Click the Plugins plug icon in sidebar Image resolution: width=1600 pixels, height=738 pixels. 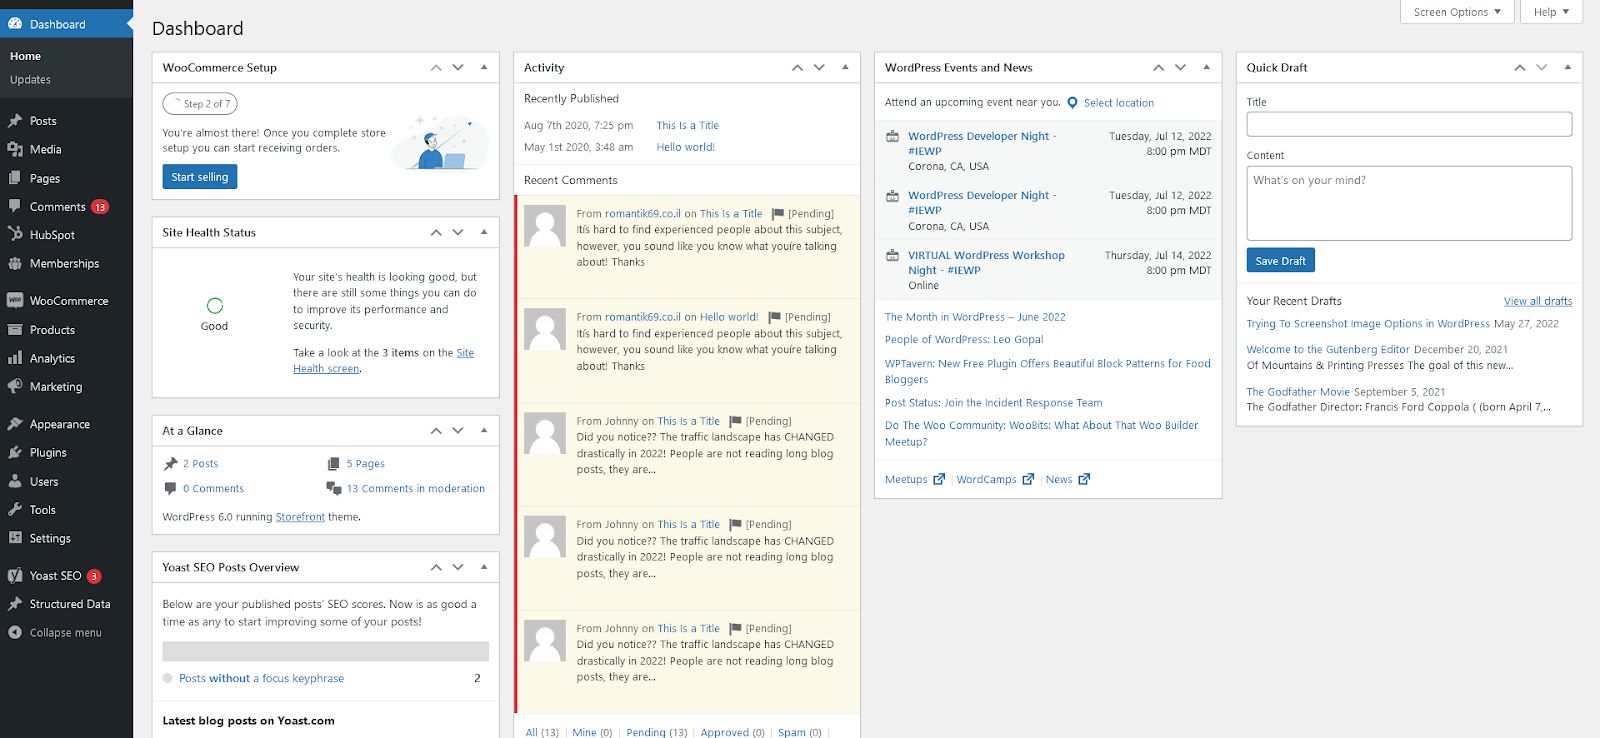(x=15, y=453)
